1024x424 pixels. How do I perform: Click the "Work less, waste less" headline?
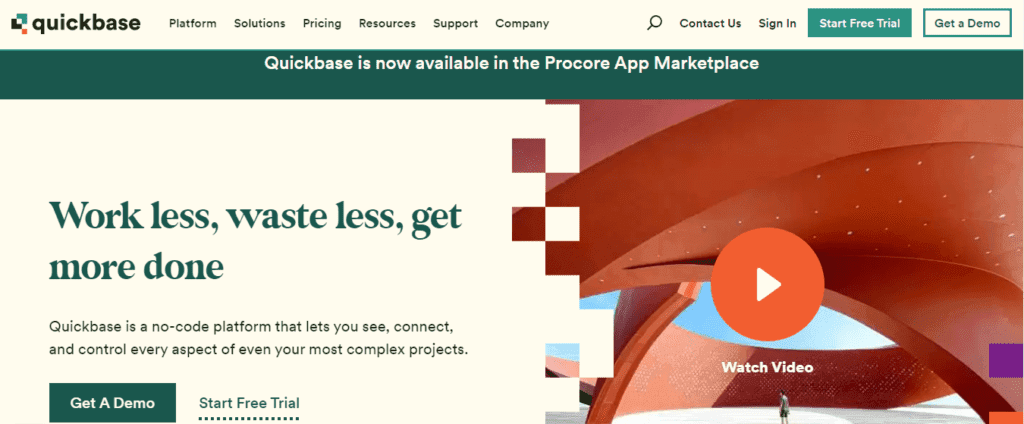tap(255, 240)
